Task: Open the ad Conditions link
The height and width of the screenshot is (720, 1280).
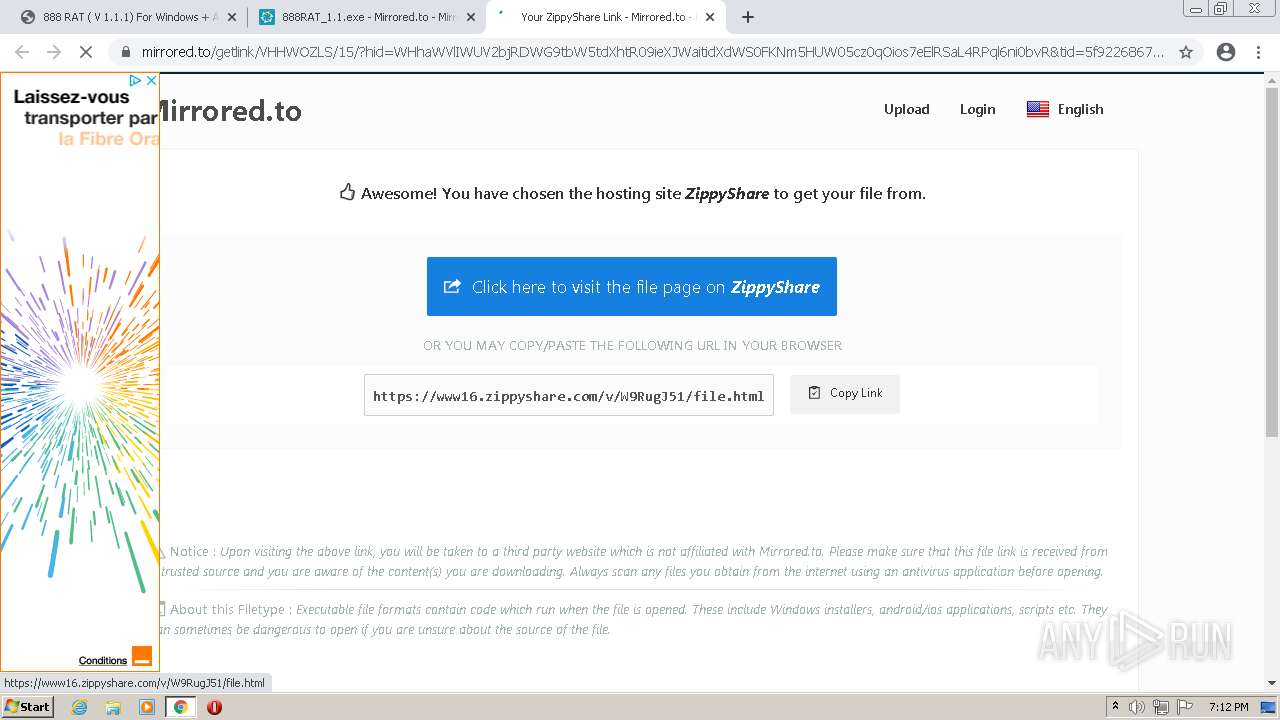Action: pyautogui.click(x=103, y=660)
